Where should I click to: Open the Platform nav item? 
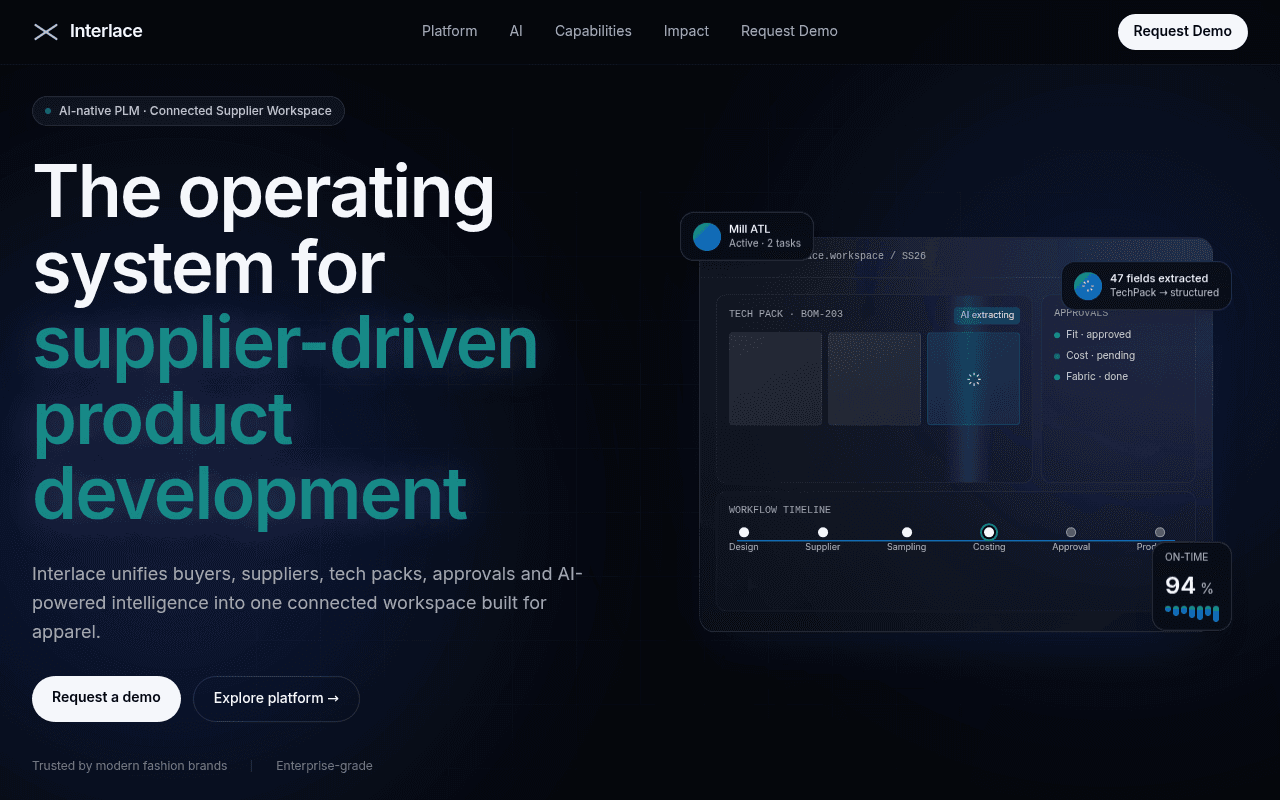[x=450, y=32]
